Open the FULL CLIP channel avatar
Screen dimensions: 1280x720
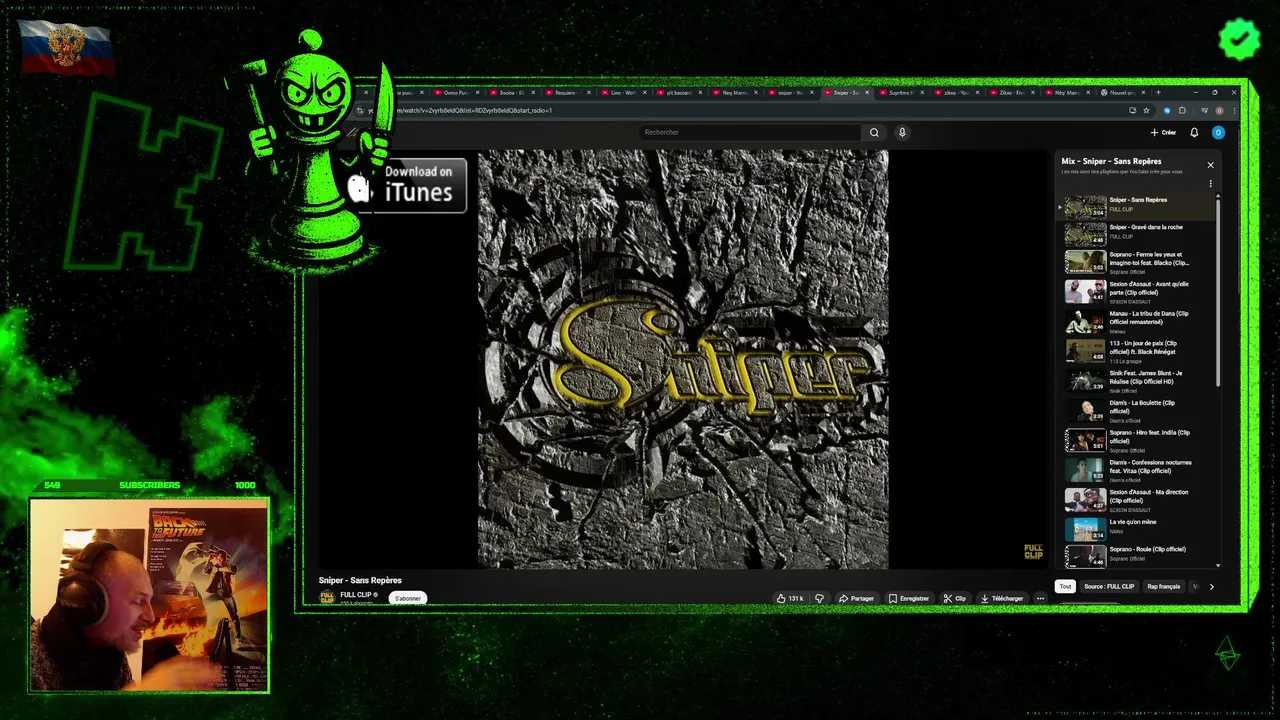pyautogui.click(x=327, y=597)
